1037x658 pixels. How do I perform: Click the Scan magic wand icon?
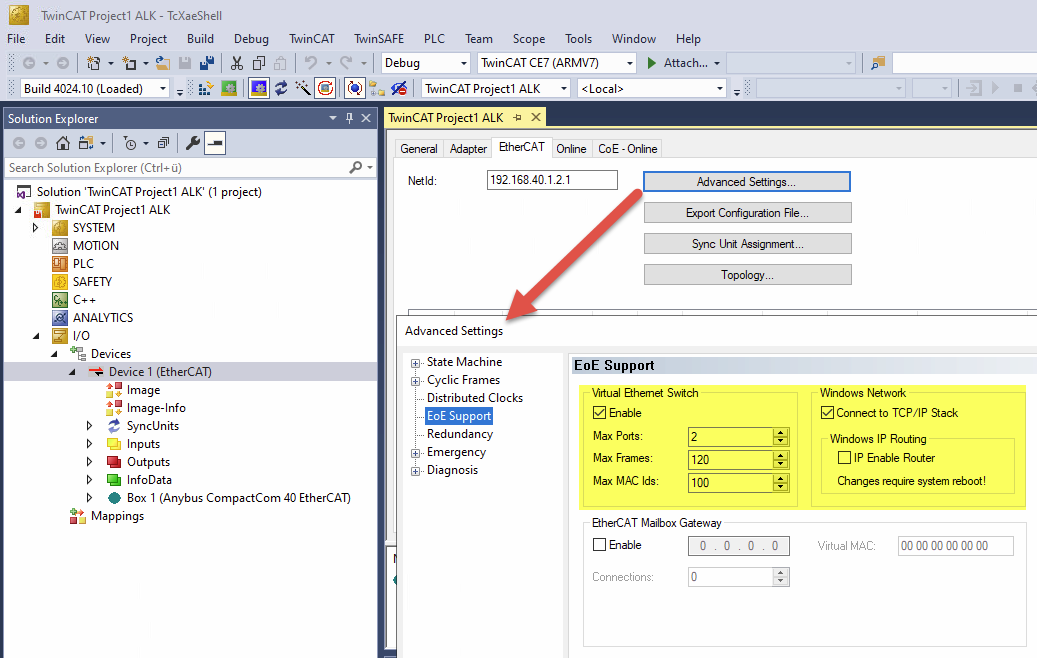pos(303,89)
